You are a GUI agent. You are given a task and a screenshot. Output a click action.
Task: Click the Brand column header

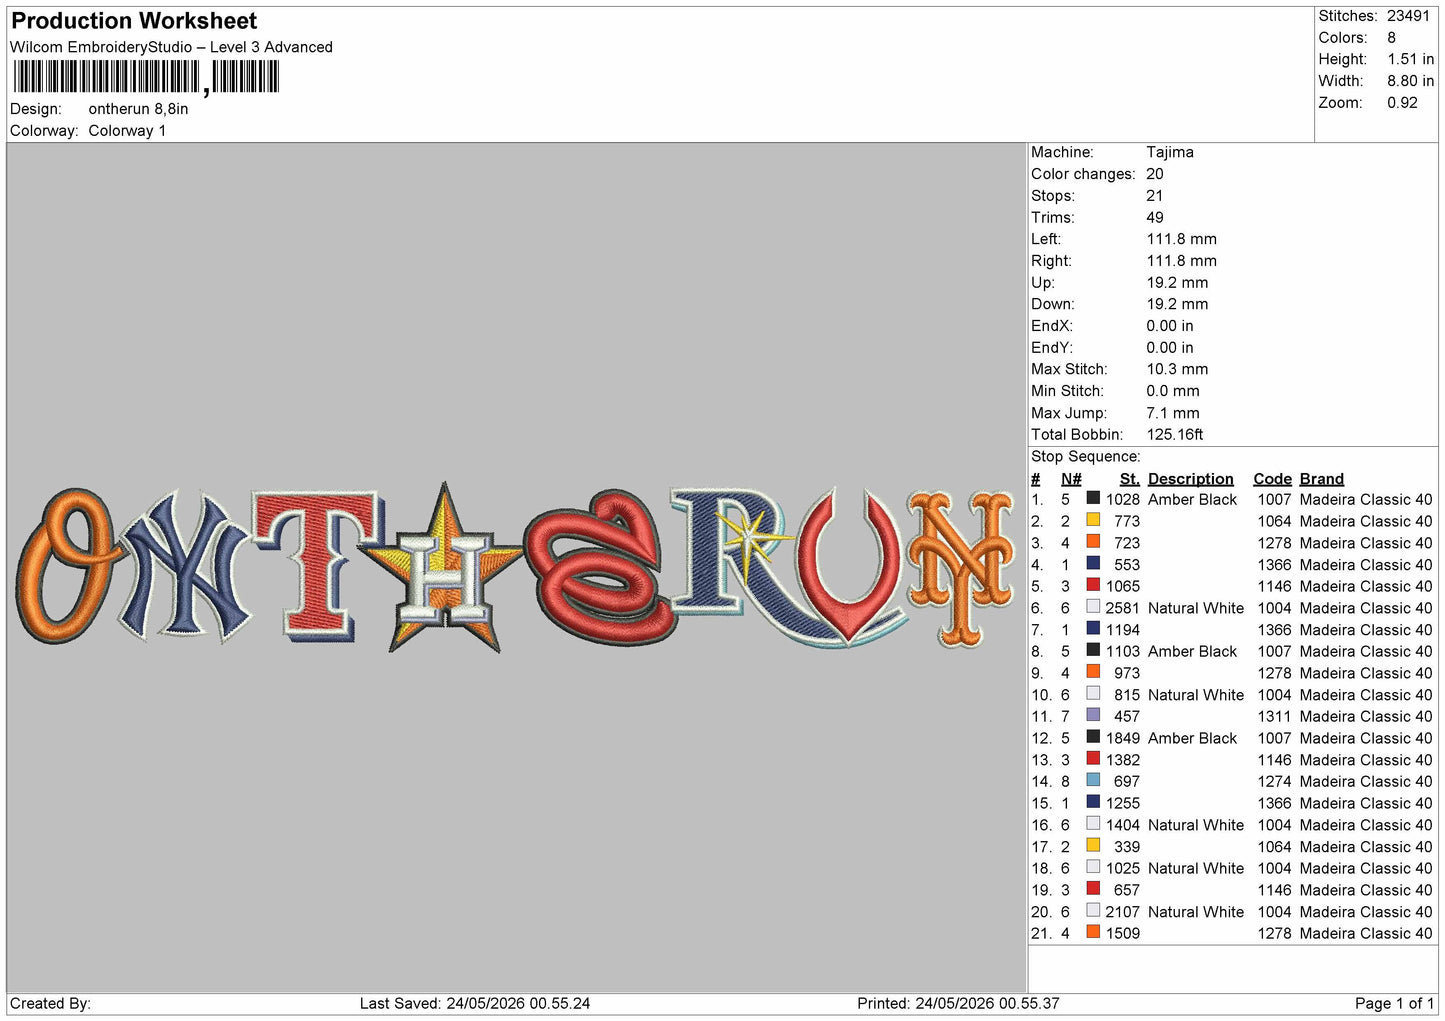[1322, 479]
